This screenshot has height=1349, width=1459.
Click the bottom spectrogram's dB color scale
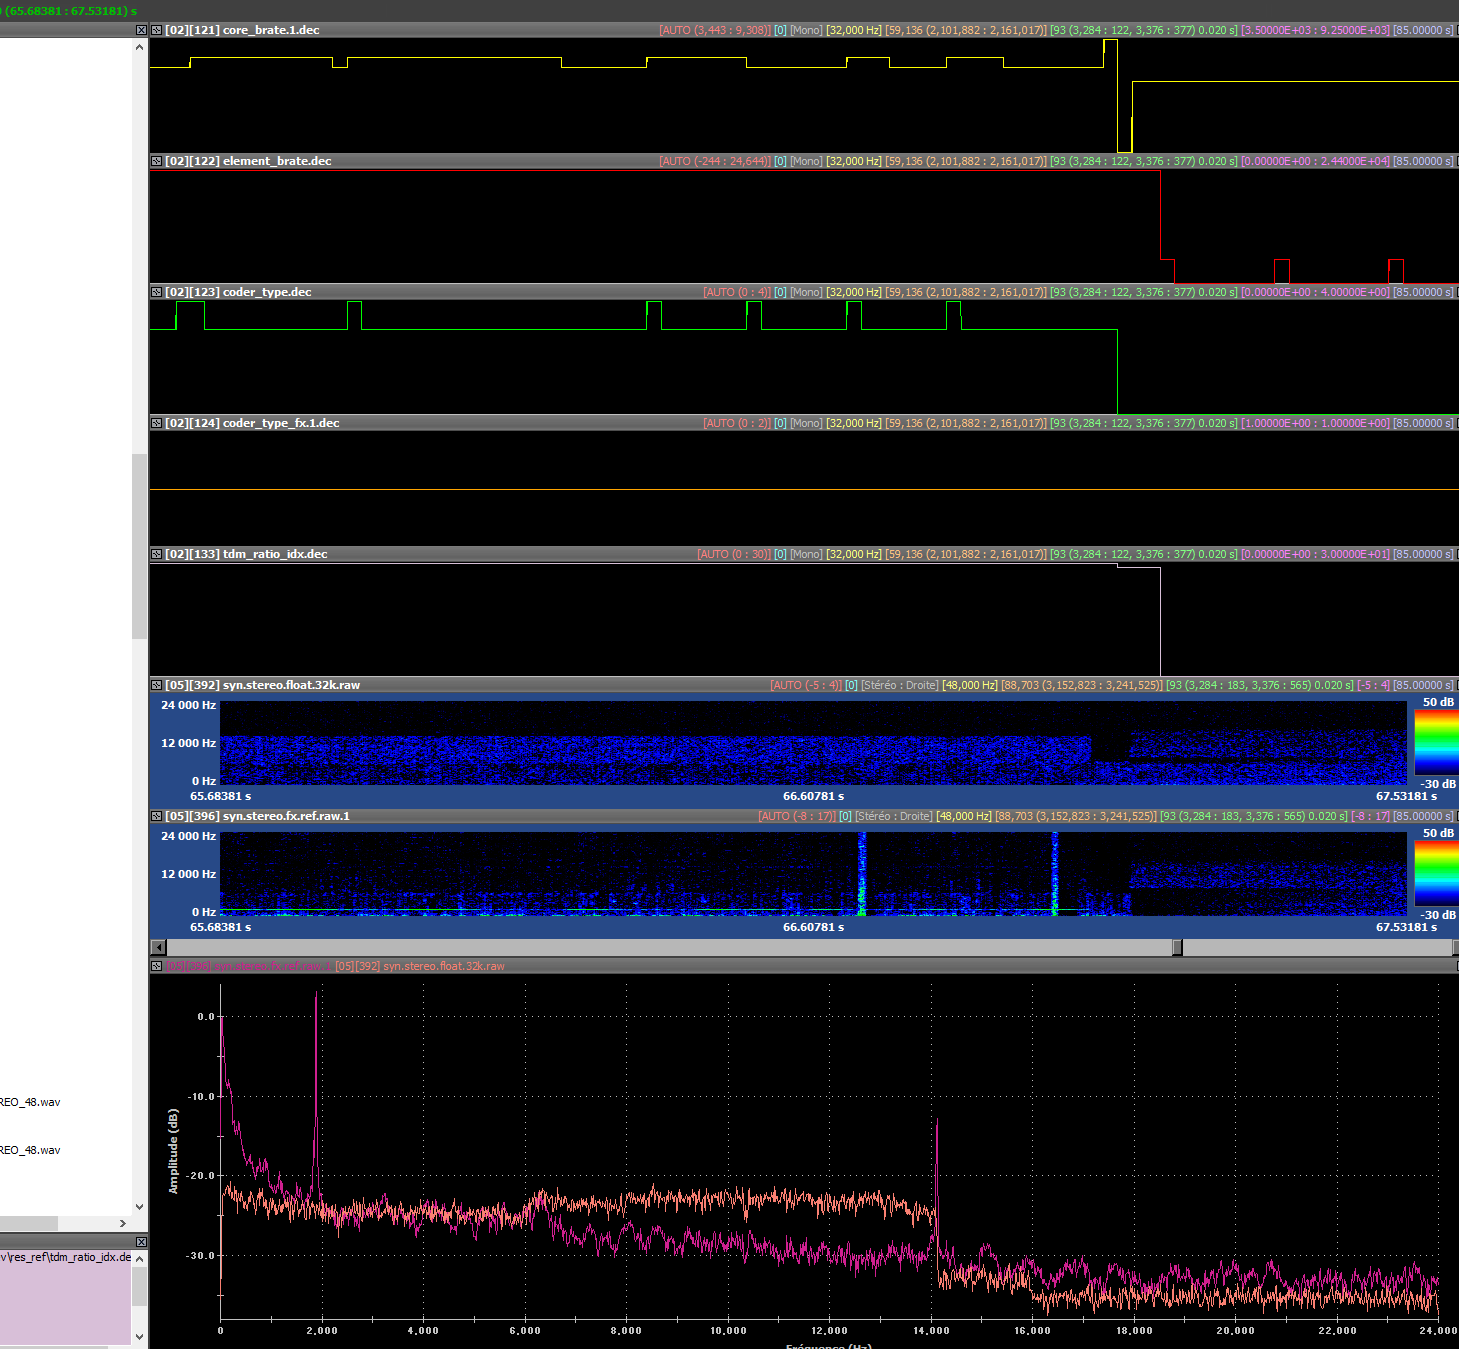(x=1435, y=873)
